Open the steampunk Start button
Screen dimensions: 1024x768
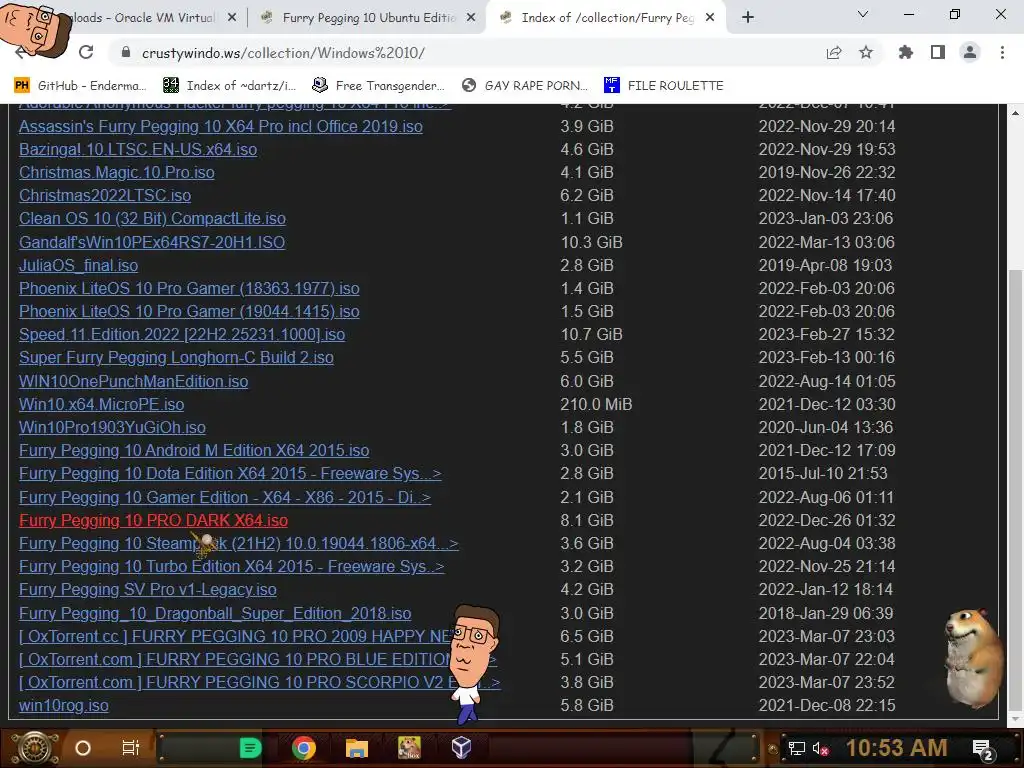(x=35, y=748)
